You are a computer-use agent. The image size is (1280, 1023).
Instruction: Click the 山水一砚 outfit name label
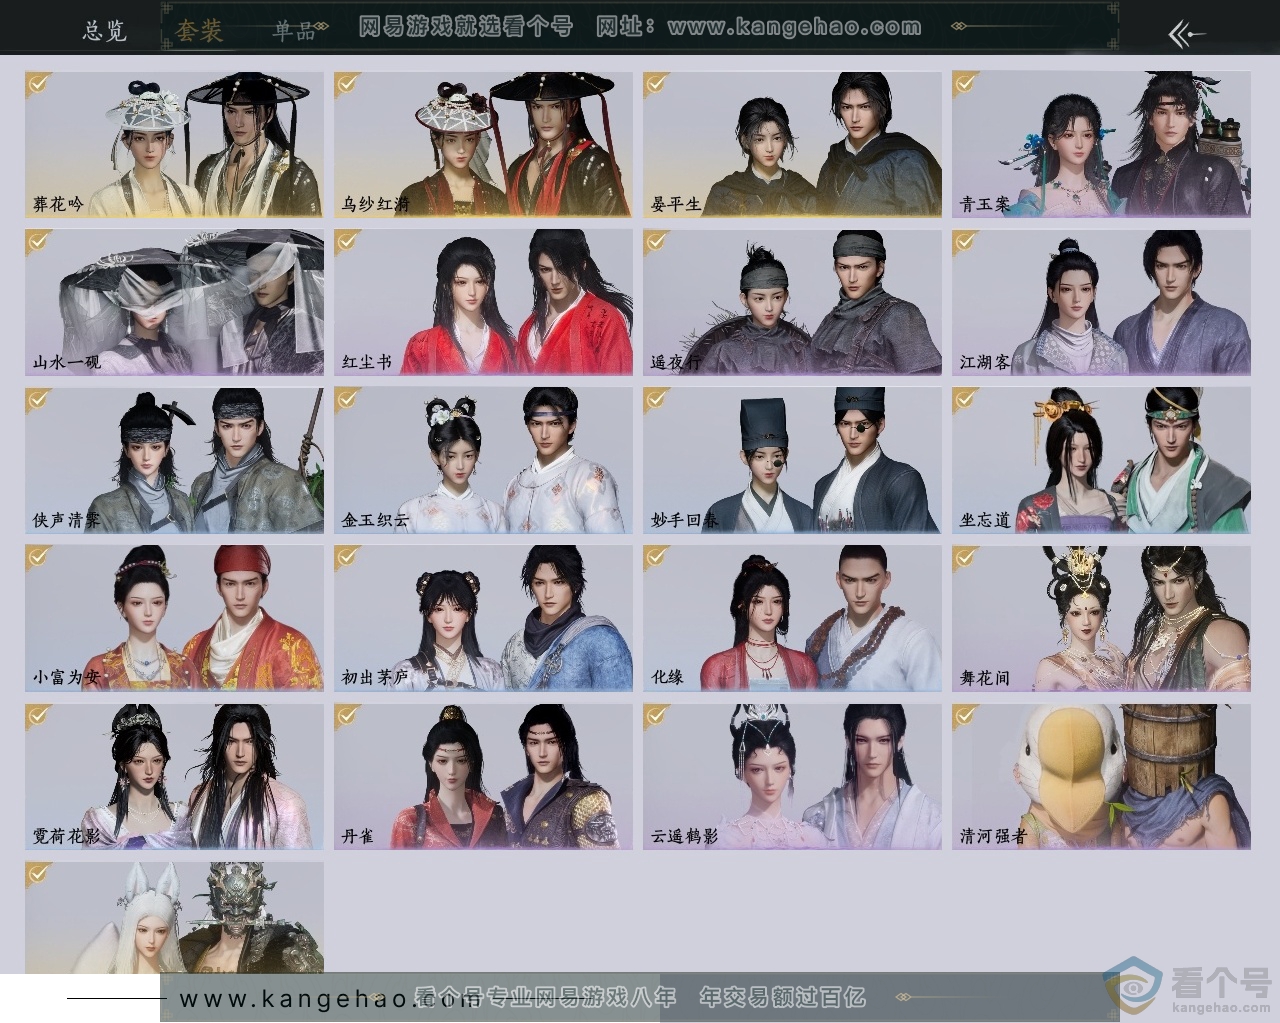click(x=66, y=362)
